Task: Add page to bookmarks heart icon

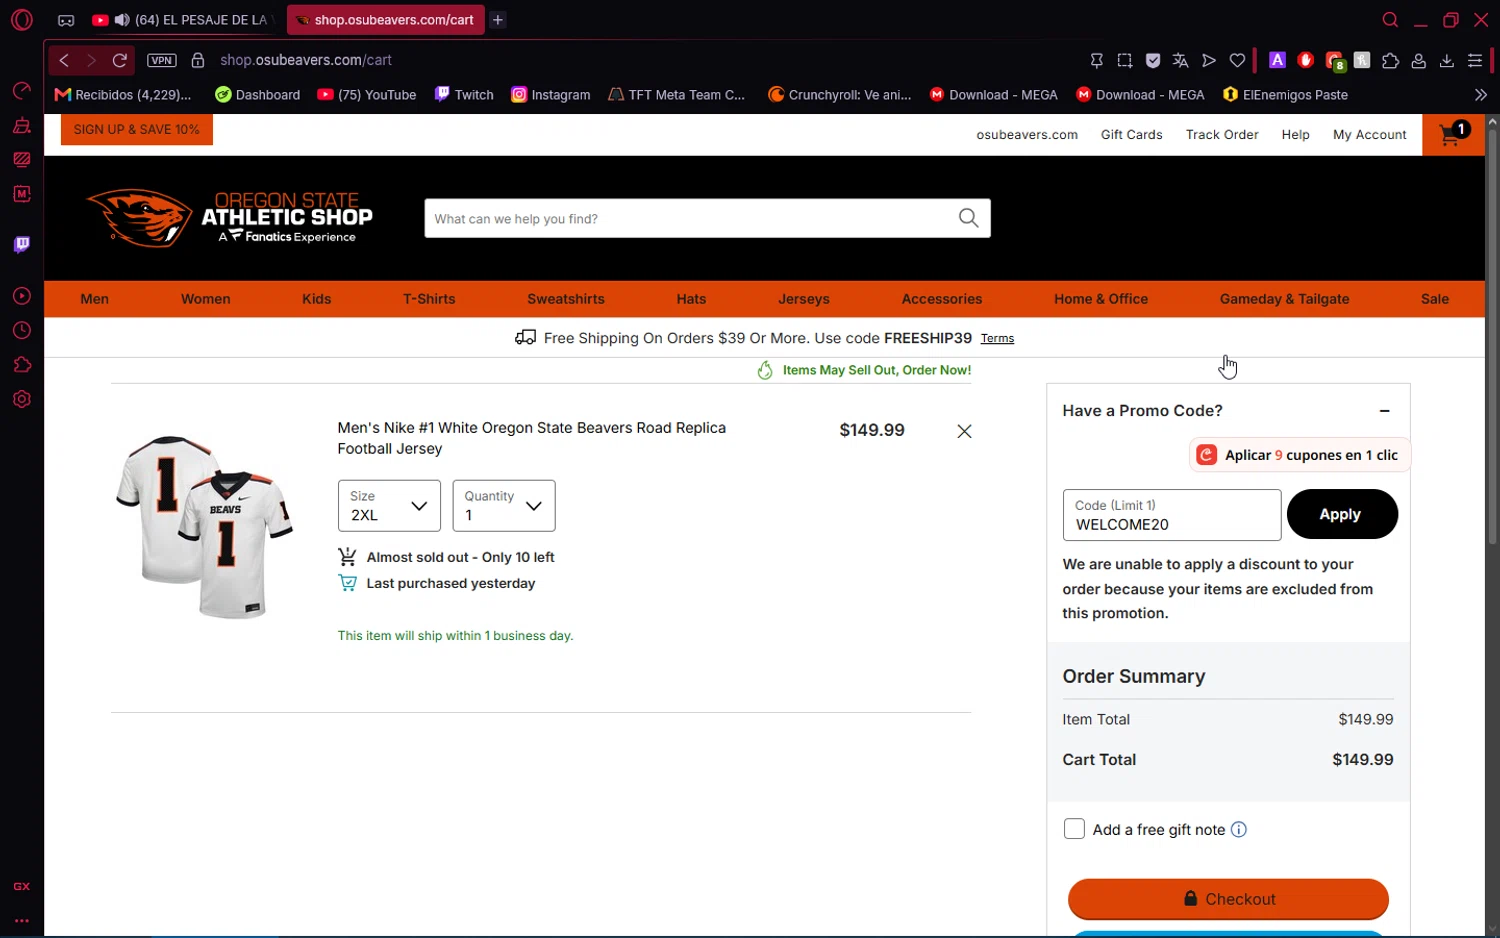Action: tap(1237, 61)
